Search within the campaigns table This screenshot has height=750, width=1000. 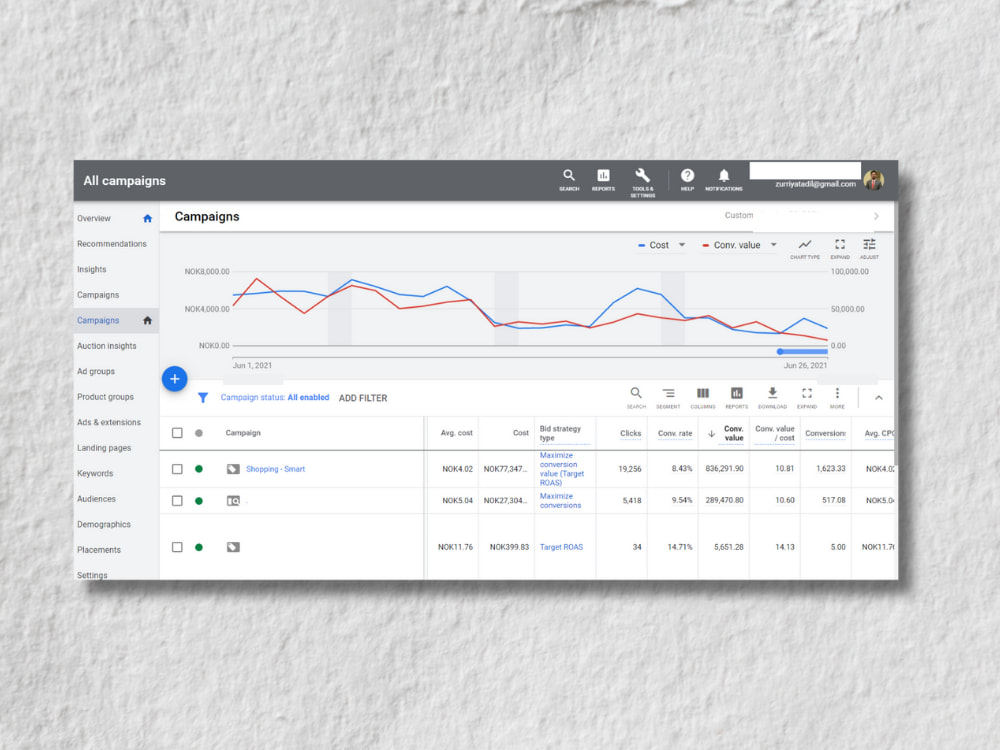(x=636, y=397)
